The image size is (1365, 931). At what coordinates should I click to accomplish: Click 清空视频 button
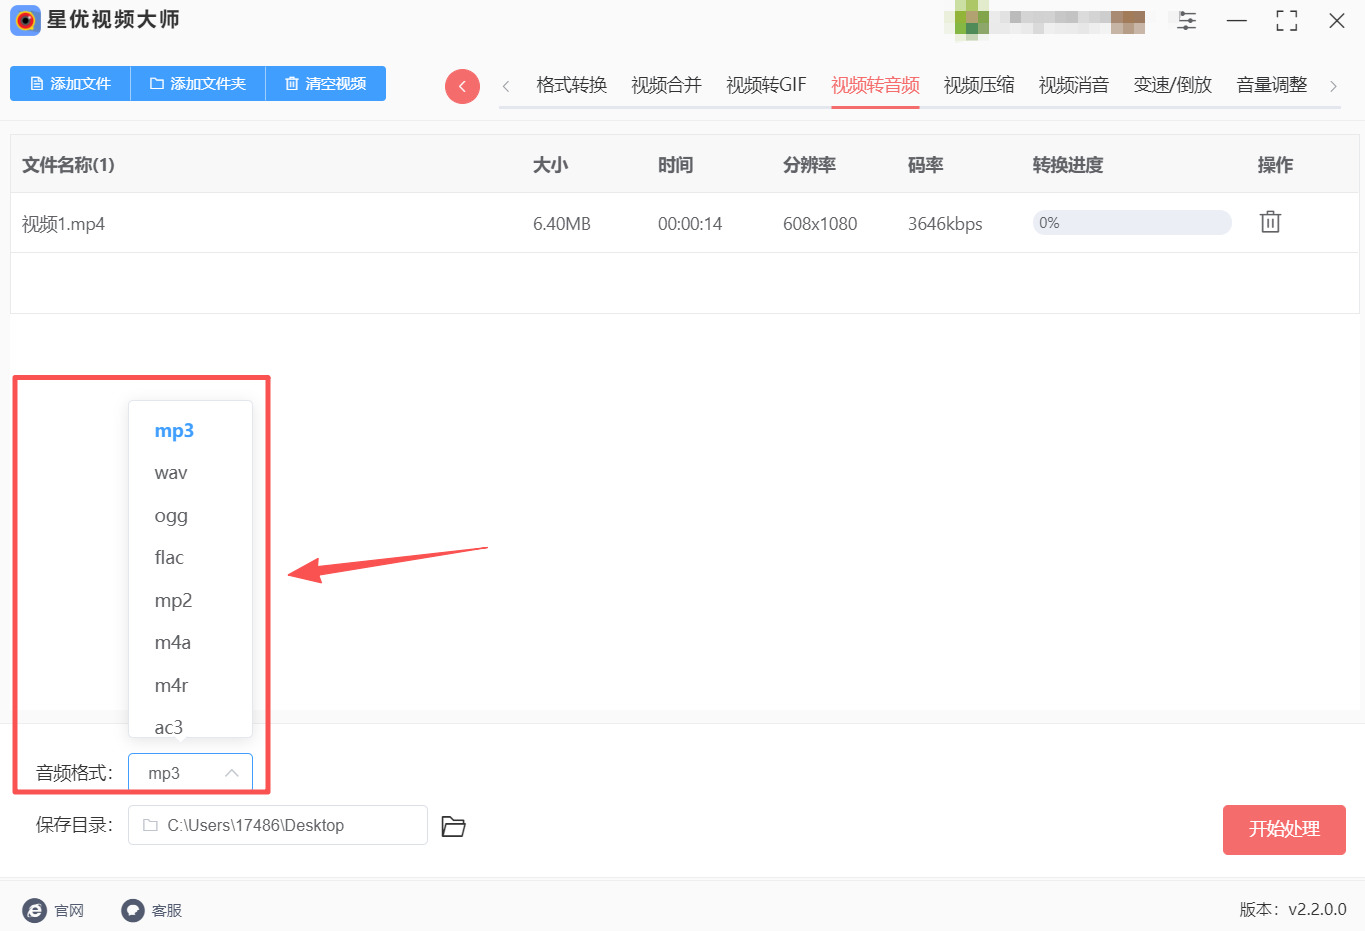tap(326, 84)
